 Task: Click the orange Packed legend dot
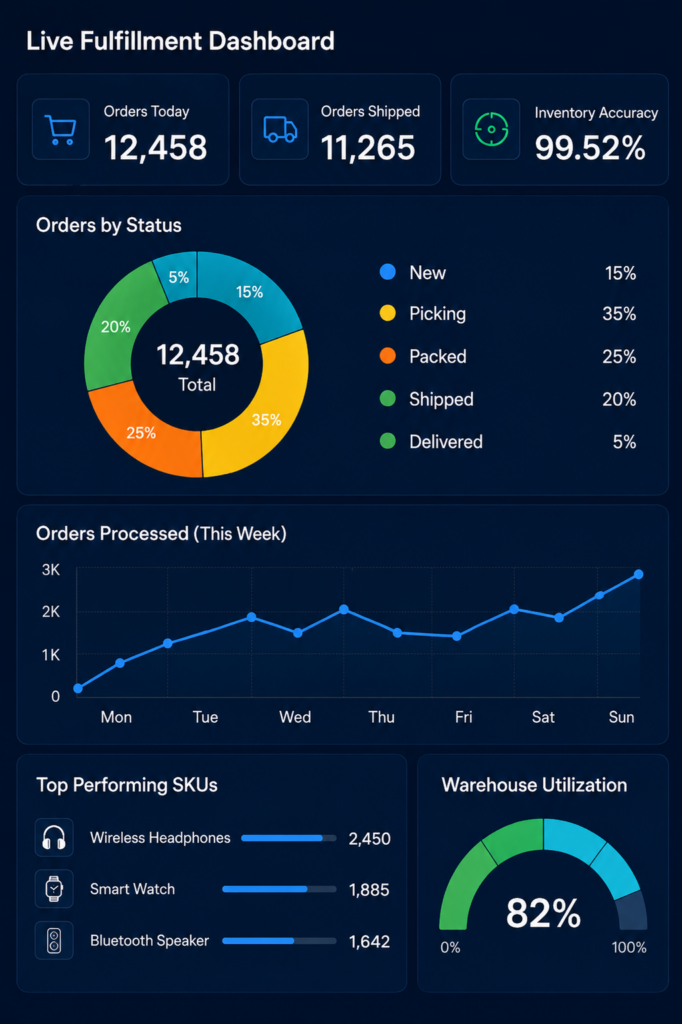(388, 356)
